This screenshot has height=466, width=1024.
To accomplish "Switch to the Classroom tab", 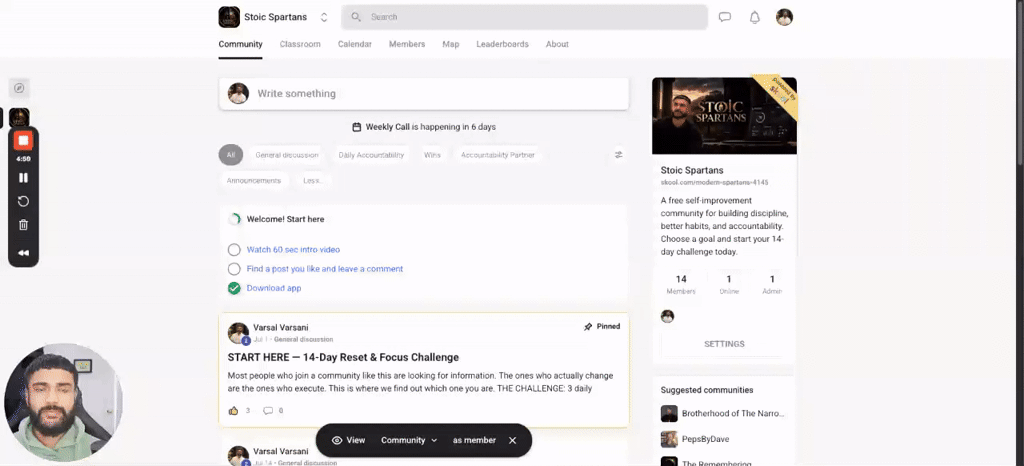I will coord(300,44).
